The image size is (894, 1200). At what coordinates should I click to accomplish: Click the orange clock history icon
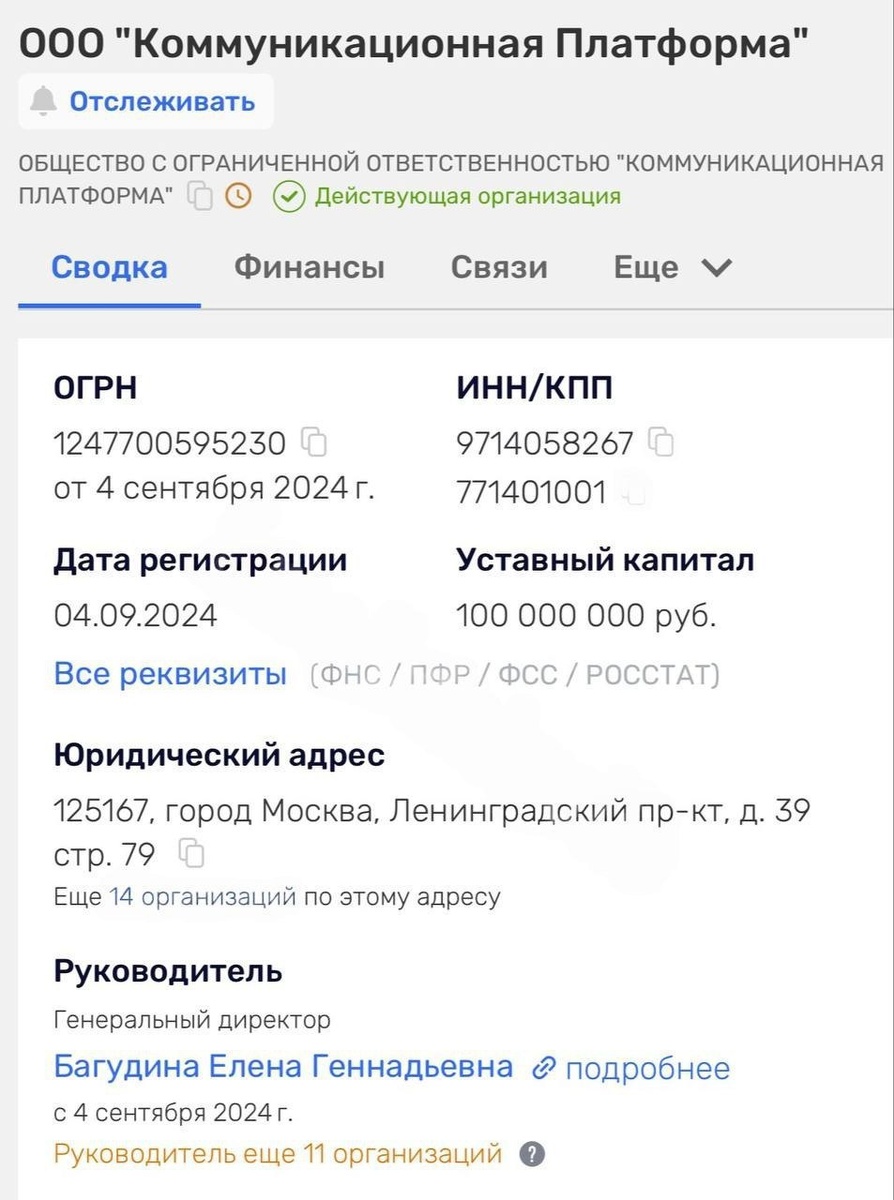point(237,196)
